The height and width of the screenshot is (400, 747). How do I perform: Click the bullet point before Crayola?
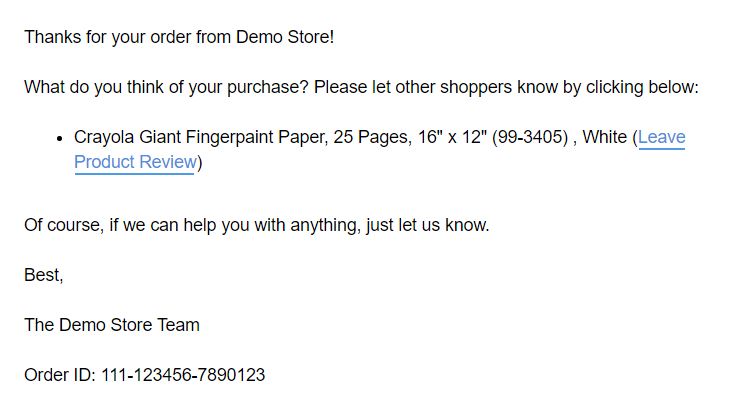[61, 138]
